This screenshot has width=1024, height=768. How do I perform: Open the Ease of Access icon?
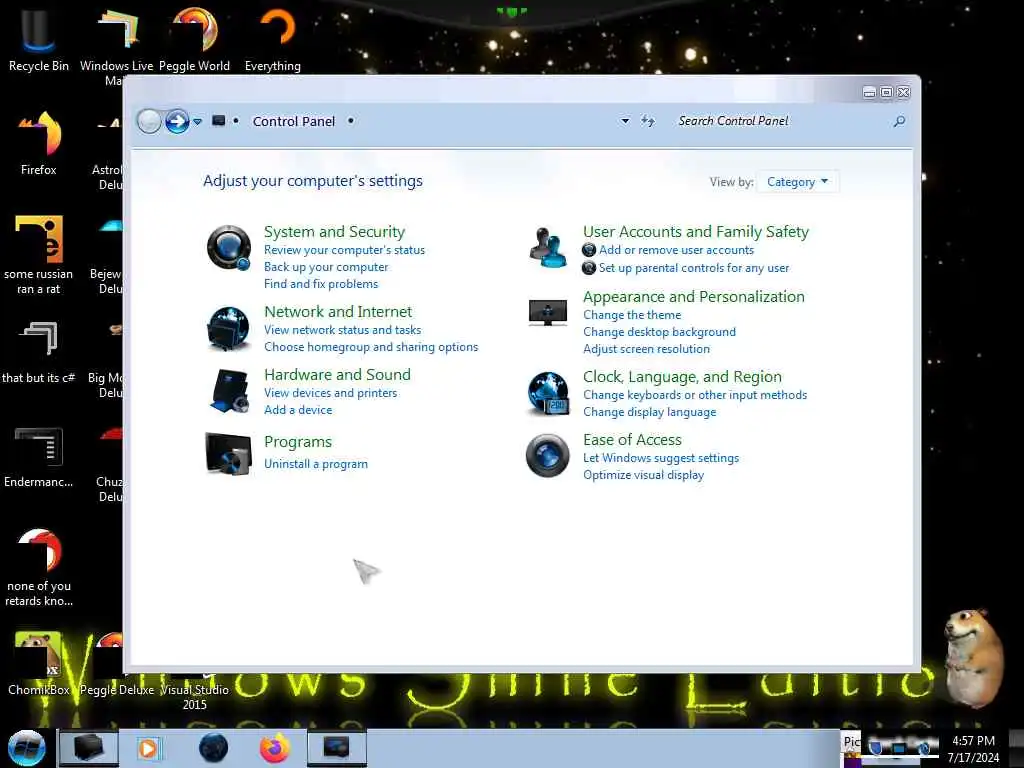point(547,455)
